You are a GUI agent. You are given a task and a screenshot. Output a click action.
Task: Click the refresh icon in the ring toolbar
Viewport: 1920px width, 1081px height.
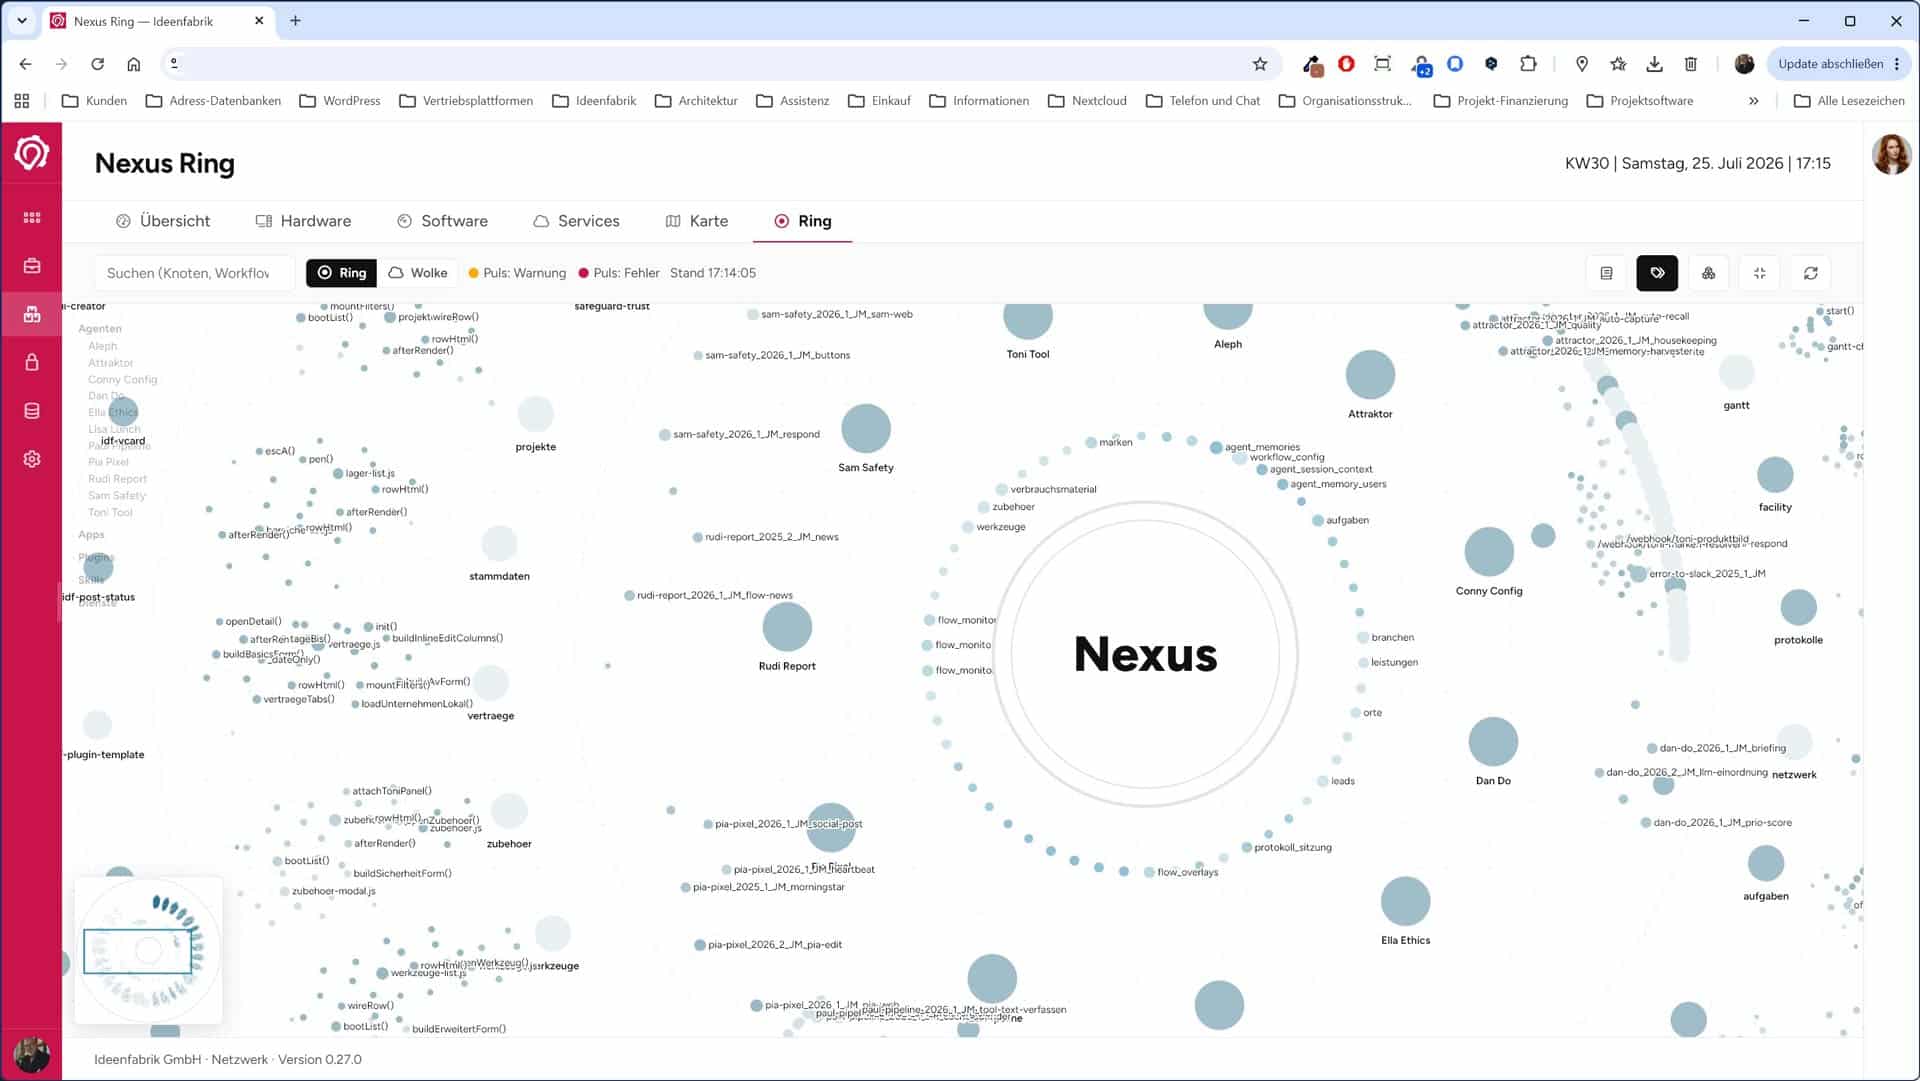coord(1810,273)
